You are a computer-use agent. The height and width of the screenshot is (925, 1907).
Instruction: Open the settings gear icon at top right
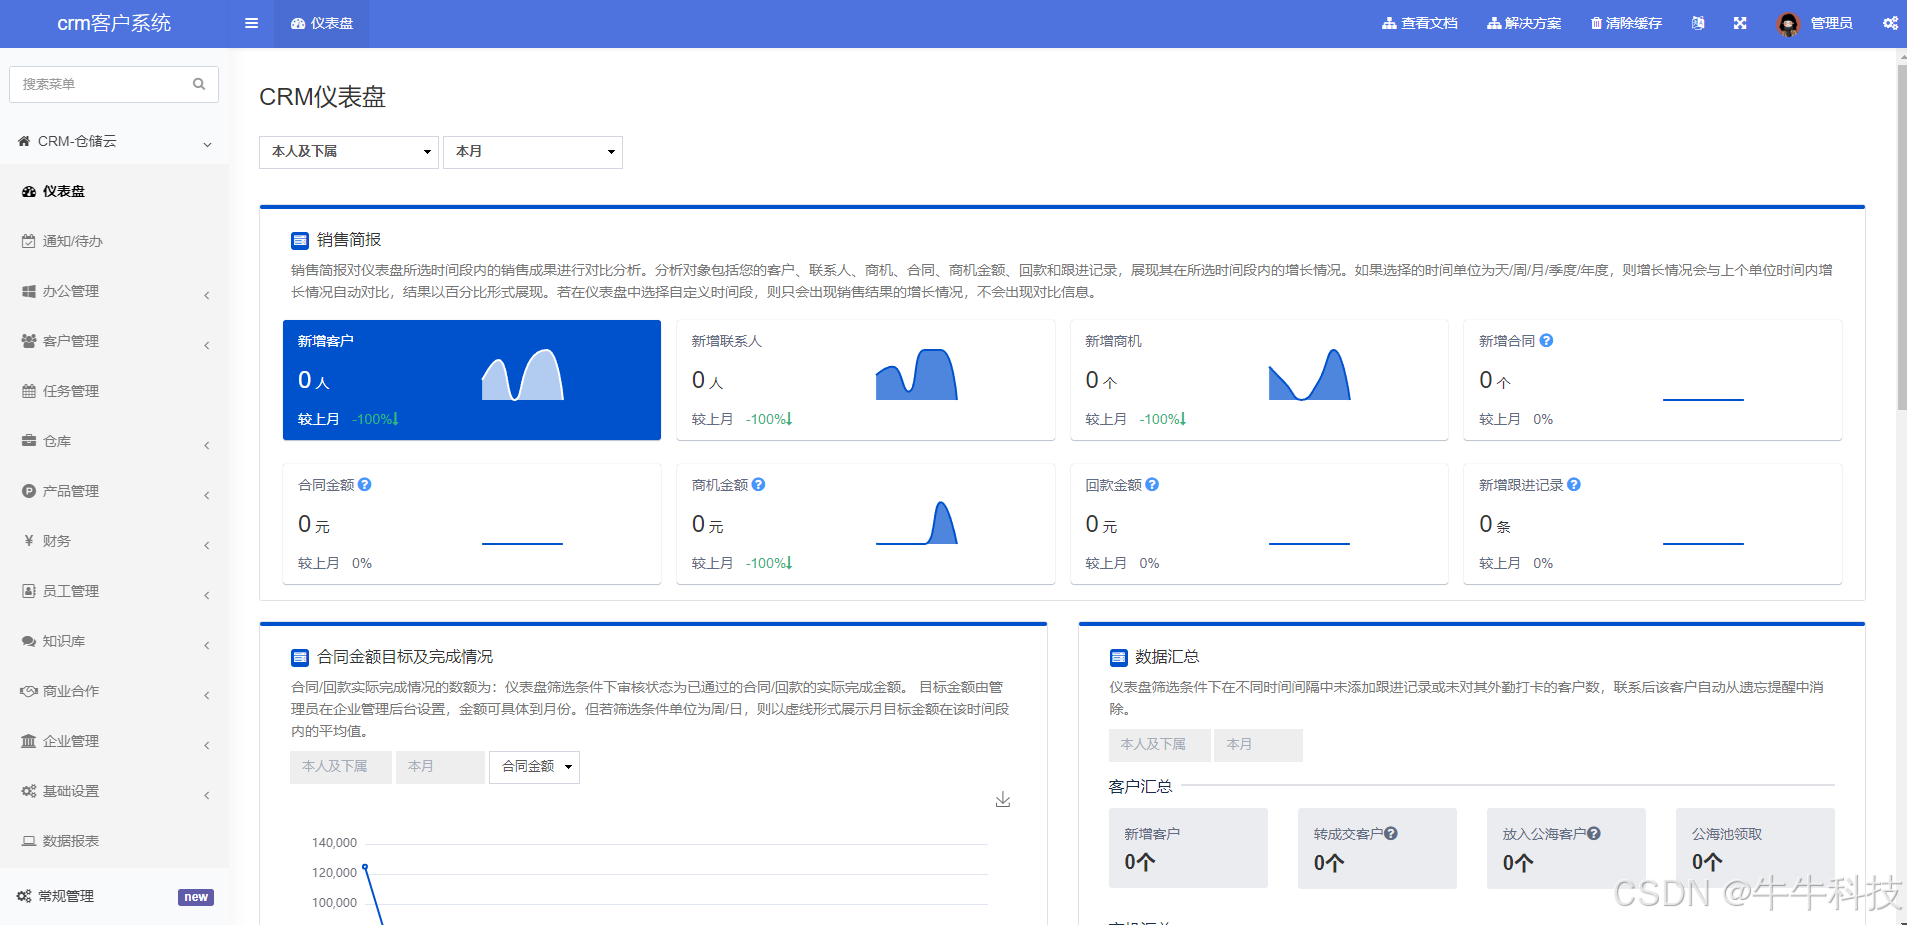click(1890, 23)
